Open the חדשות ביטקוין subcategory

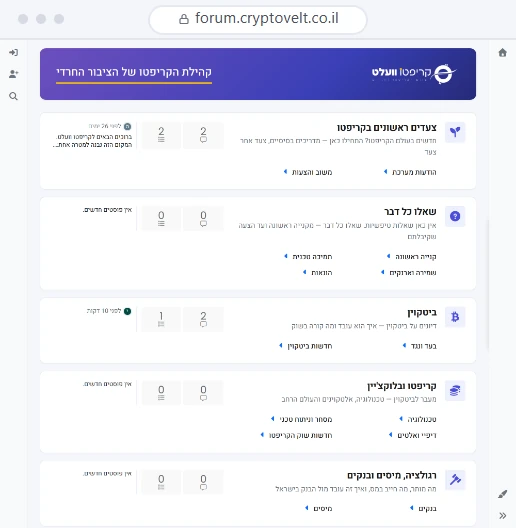click(x=310, y=346)
